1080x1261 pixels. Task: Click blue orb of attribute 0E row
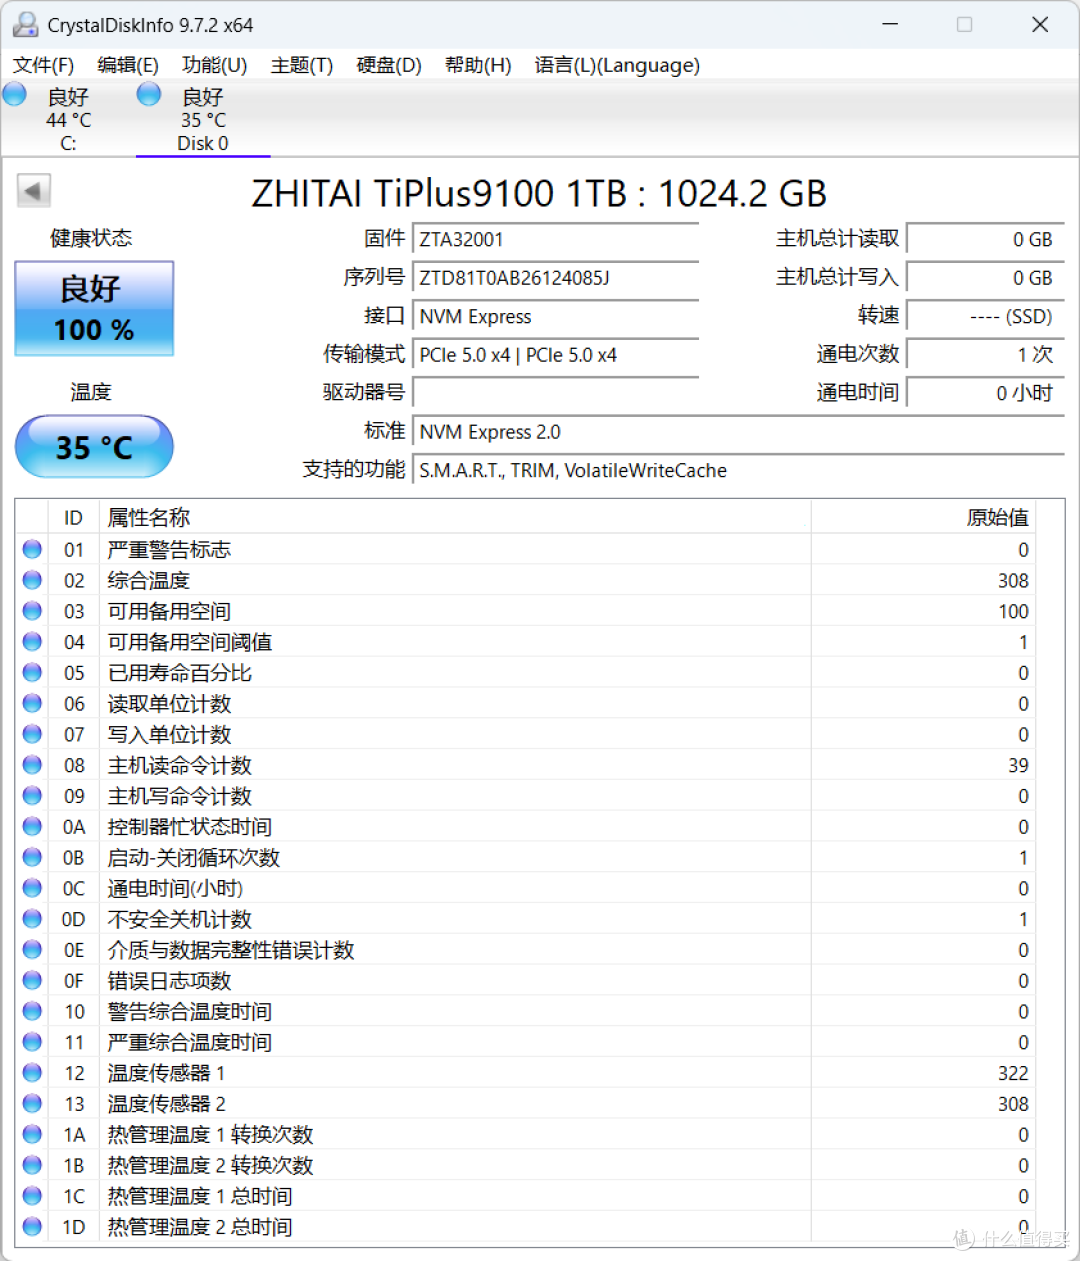point(32,950)
